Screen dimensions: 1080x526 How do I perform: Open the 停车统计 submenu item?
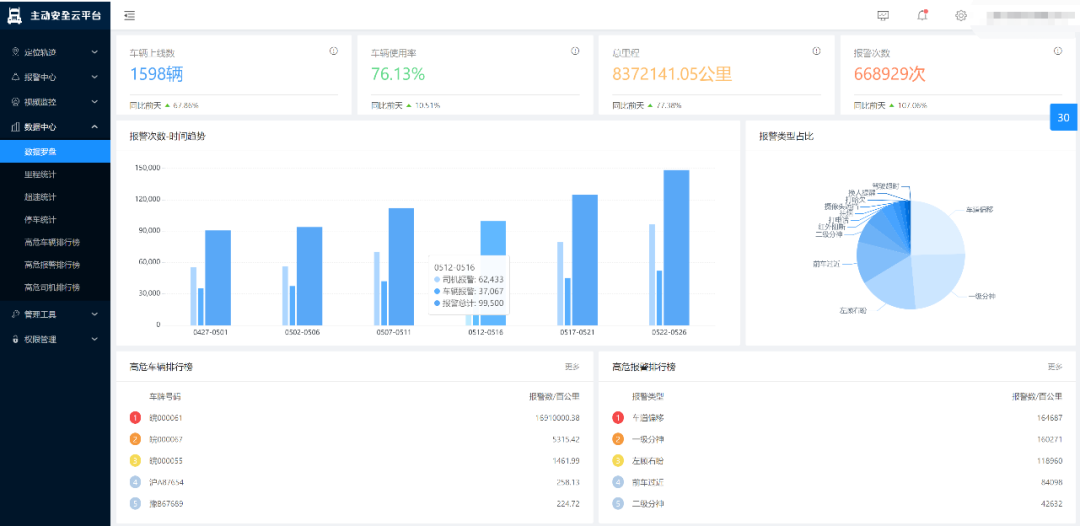(x=55, y=220)
